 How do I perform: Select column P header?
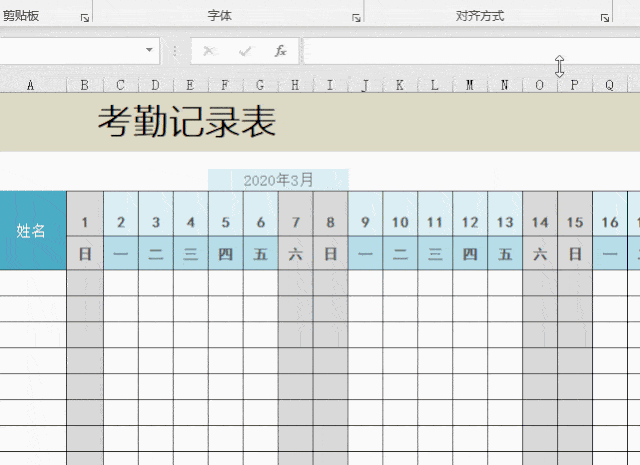point(575,85)
